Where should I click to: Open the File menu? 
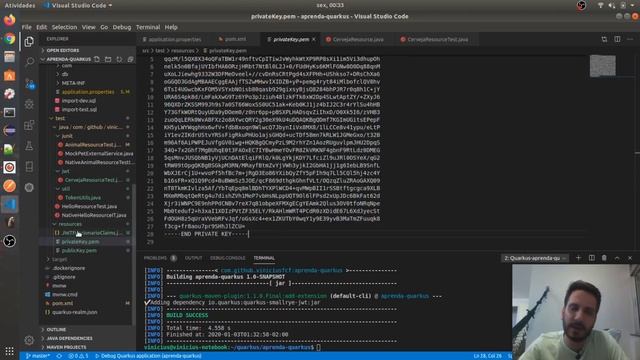pyautogui.click(x=27, y=27)
